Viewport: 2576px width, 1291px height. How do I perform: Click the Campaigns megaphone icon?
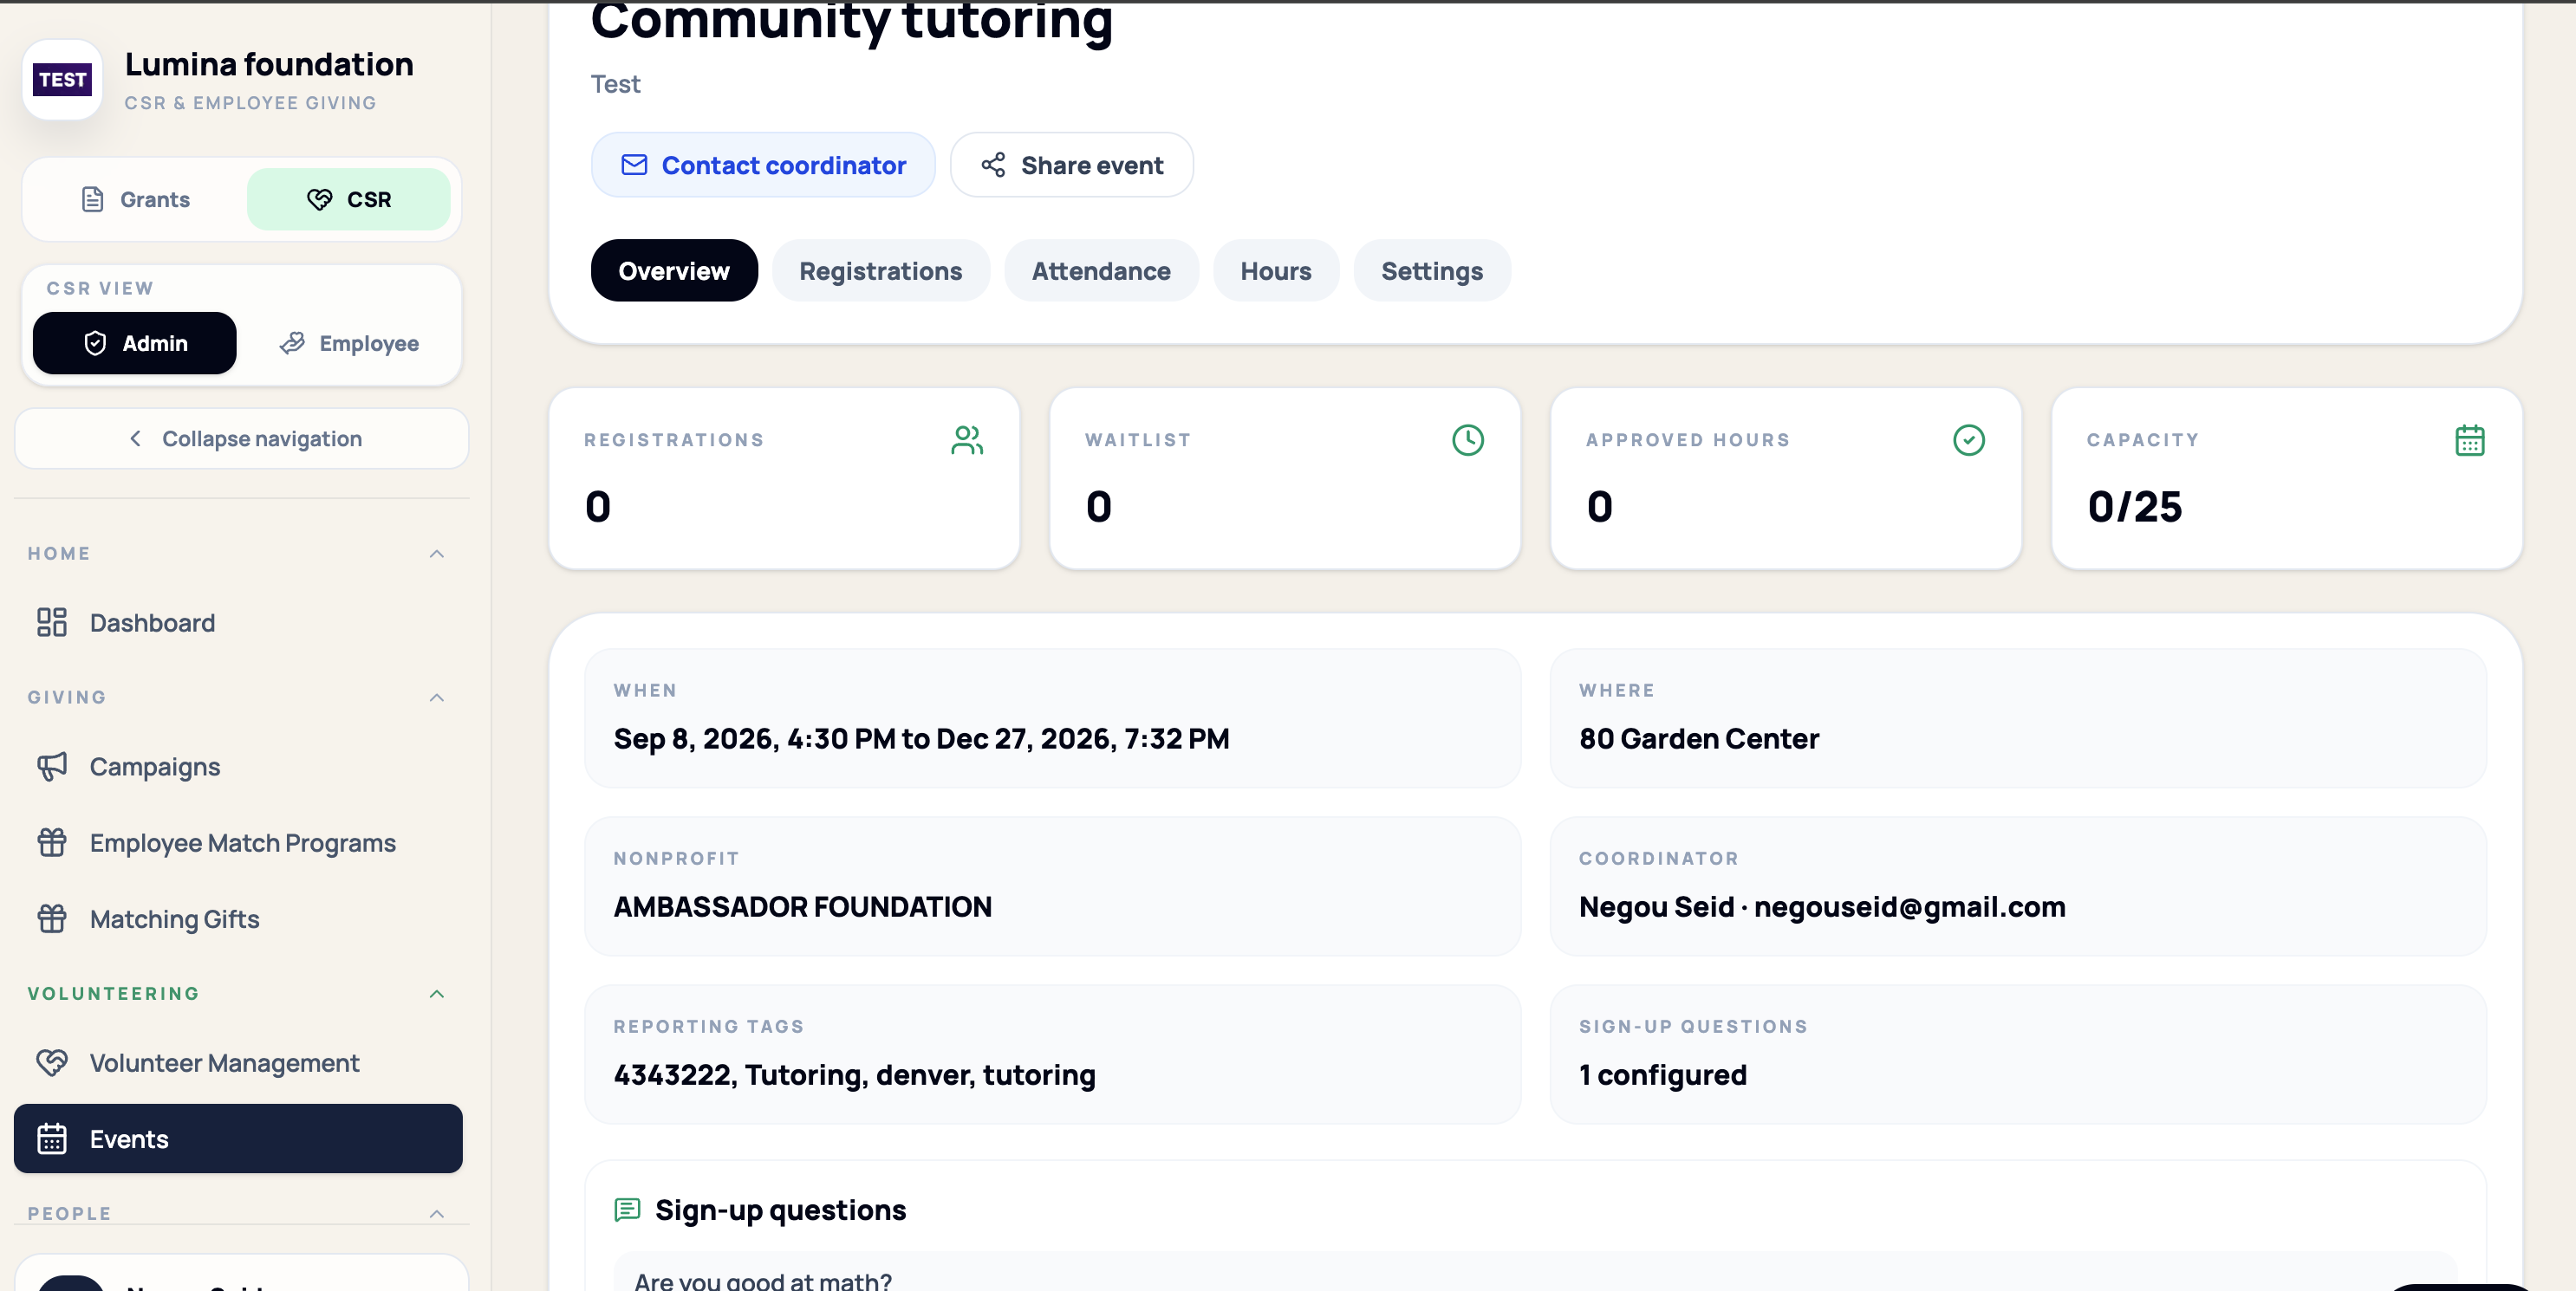51,766
